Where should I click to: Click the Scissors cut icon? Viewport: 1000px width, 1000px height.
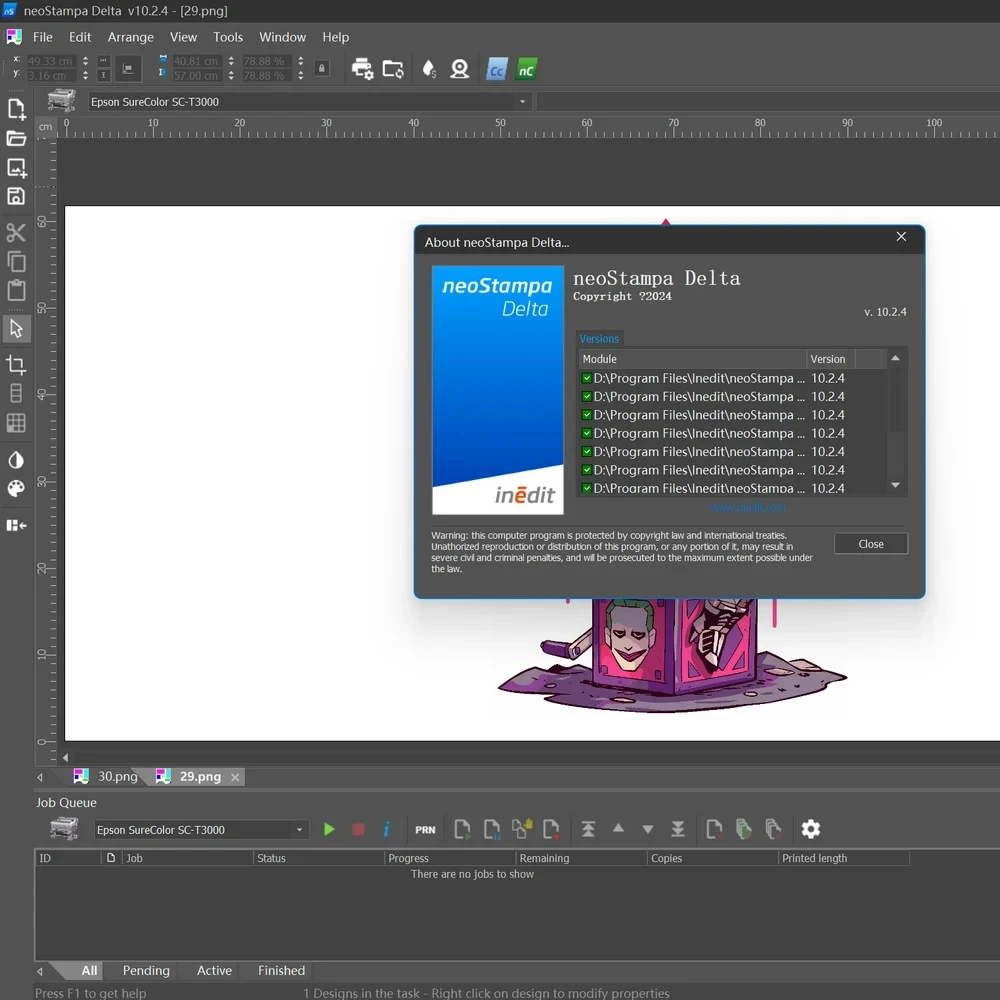tap(16, 233)
